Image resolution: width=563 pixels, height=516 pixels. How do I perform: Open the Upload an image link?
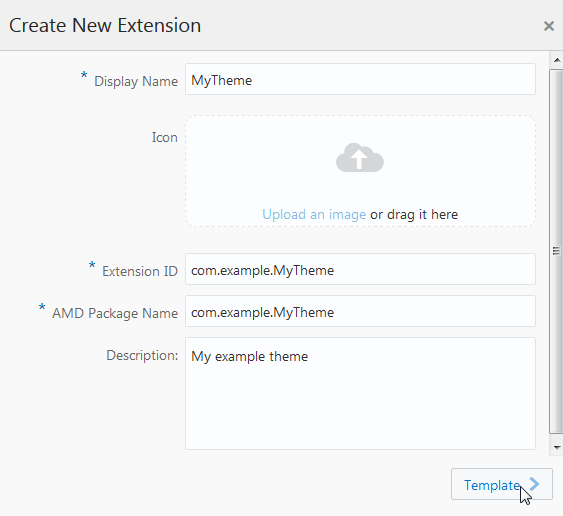[314, 214]
